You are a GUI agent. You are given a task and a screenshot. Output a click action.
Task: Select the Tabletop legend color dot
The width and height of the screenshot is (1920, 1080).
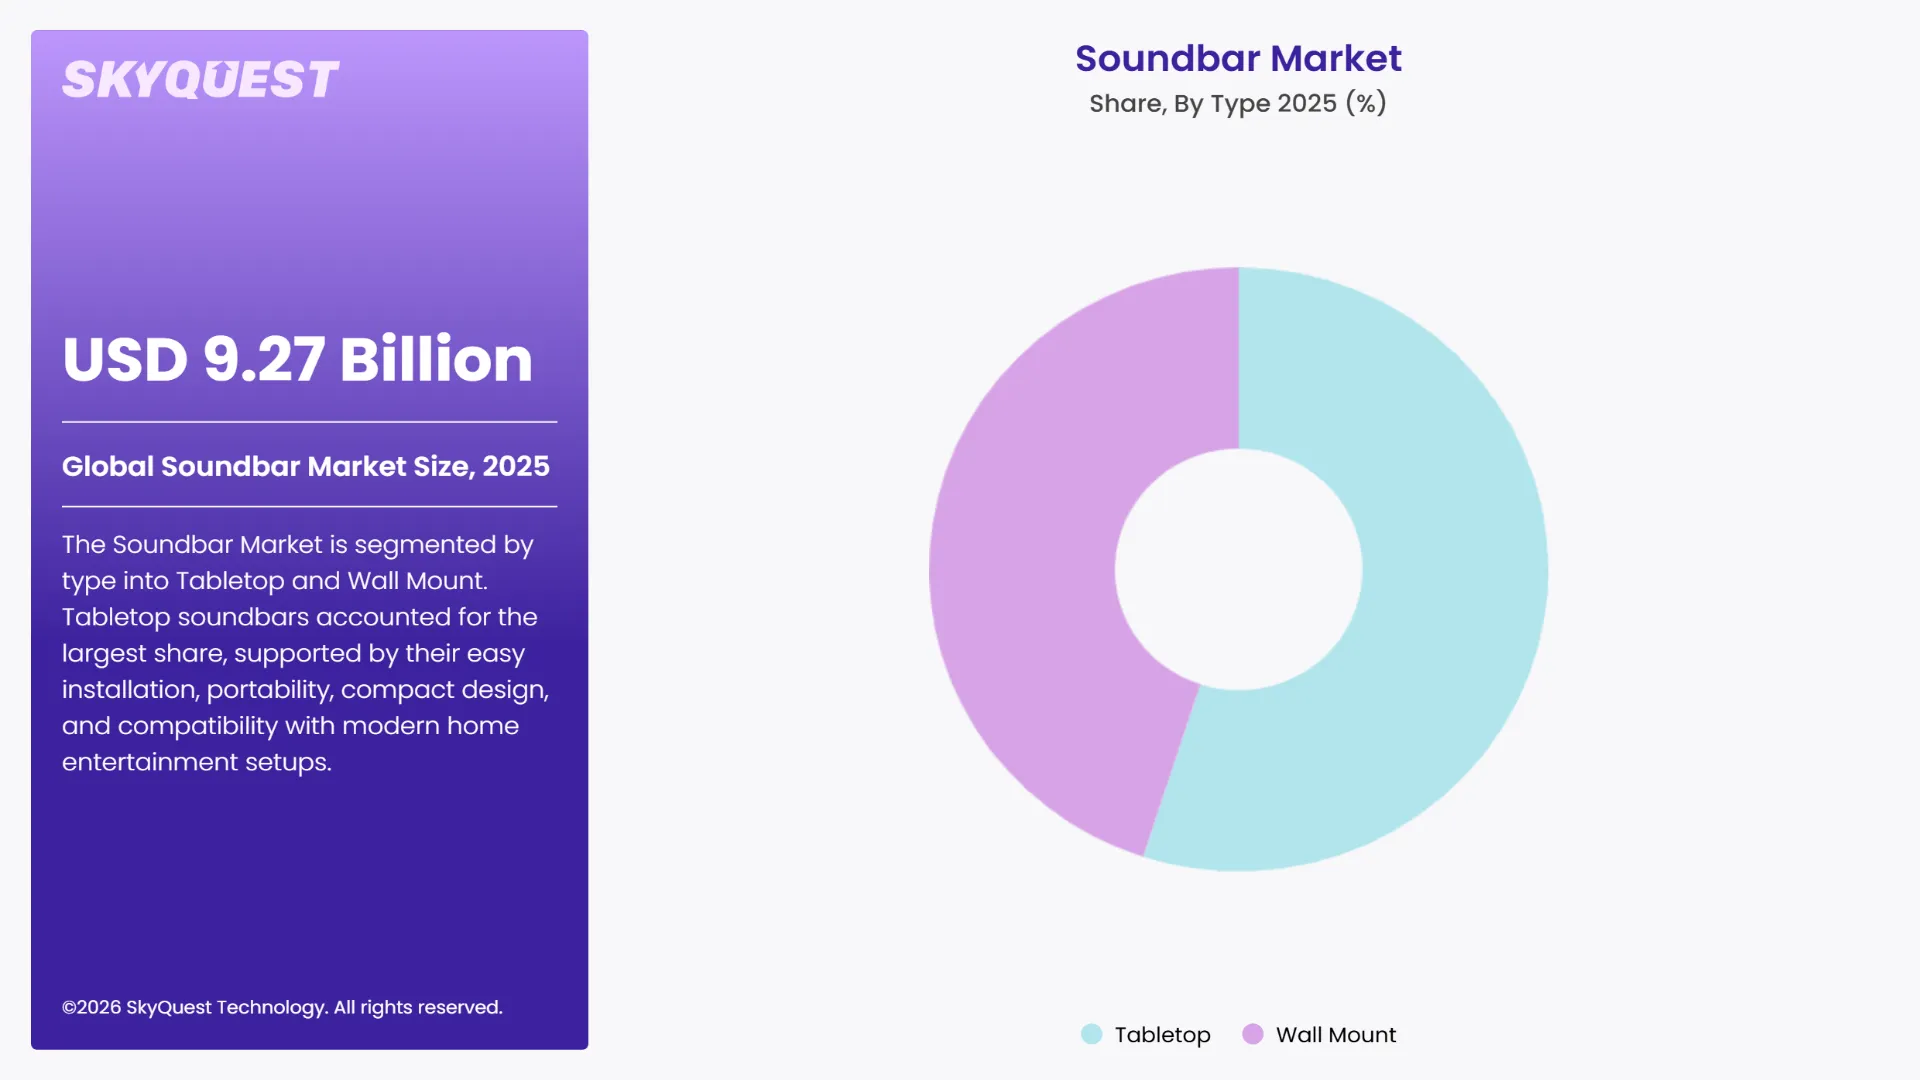(1091, 1034)
